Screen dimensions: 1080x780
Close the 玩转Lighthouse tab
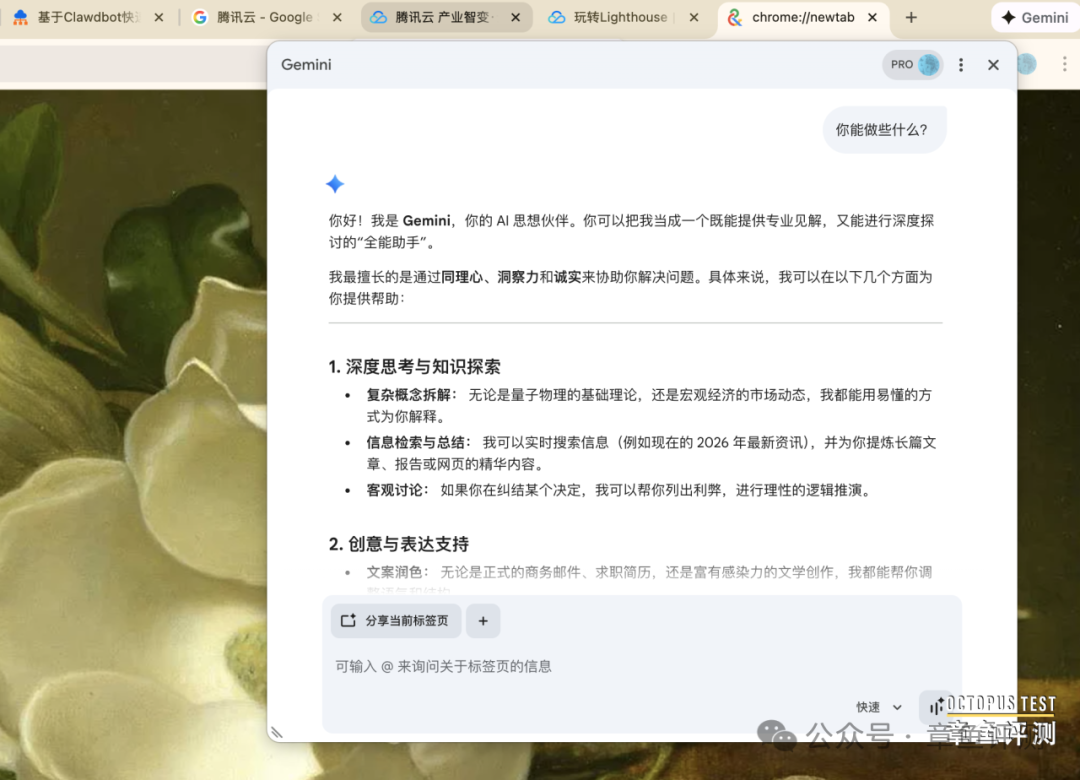pyautogui.click(x=694, y=17)
